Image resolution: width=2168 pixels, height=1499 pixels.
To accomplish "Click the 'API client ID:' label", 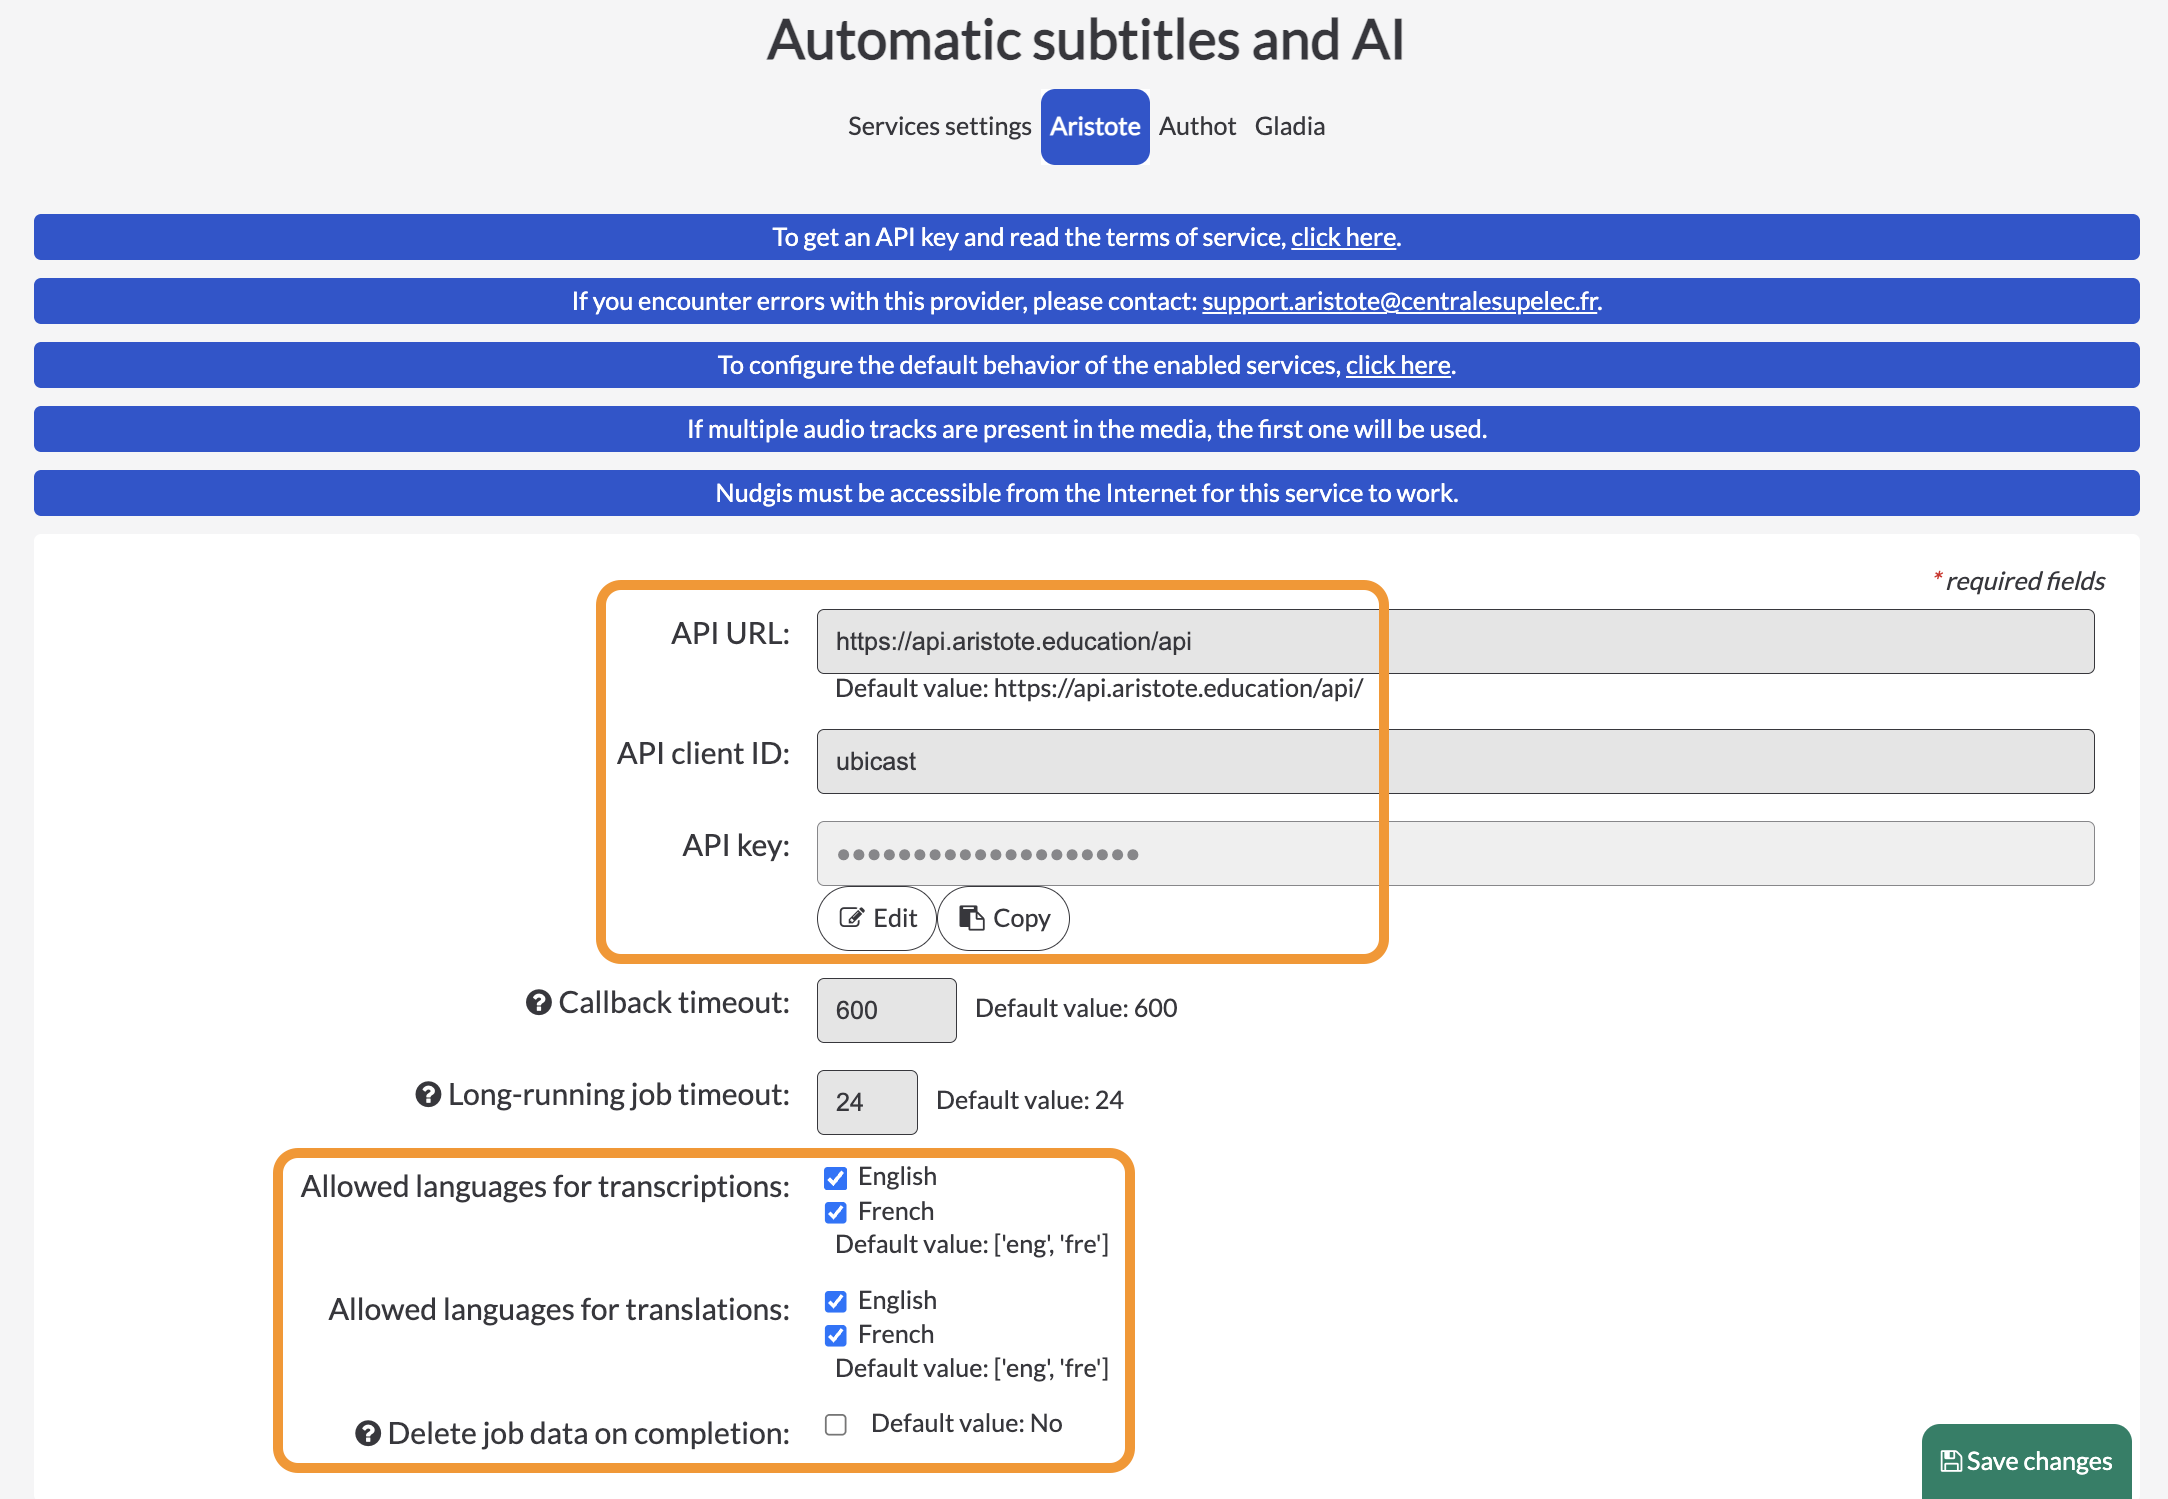I will point(703,753).
